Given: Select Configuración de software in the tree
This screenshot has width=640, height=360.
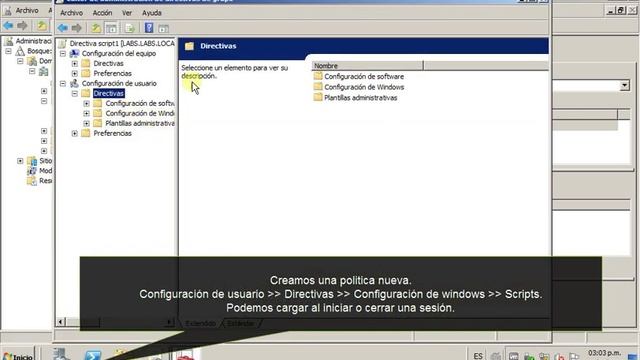Looking at the screenshot, I should pos(140,103).
